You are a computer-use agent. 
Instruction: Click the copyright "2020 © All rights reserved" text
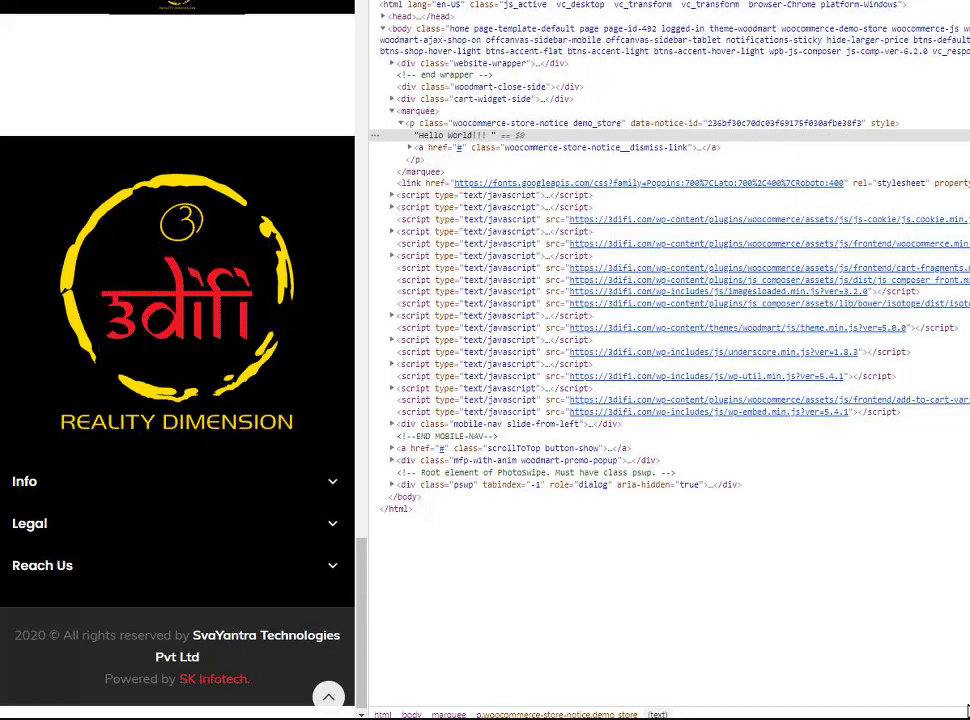click(101, 635)
